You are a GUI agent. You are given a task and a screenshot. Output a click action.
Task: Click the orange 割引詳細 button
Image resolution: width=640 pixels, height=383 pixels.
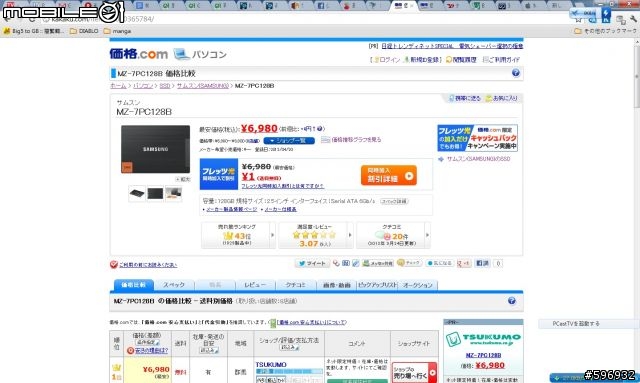point(389,175)
